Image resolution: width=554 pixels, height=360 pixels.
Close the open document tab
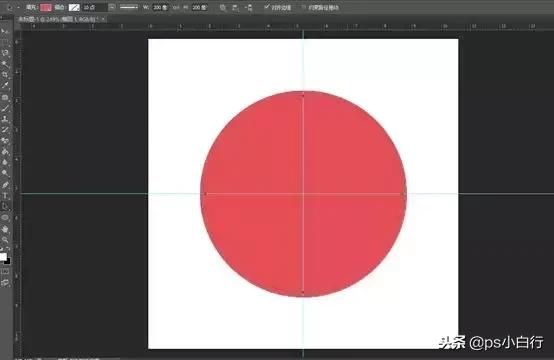pos(103,20)
